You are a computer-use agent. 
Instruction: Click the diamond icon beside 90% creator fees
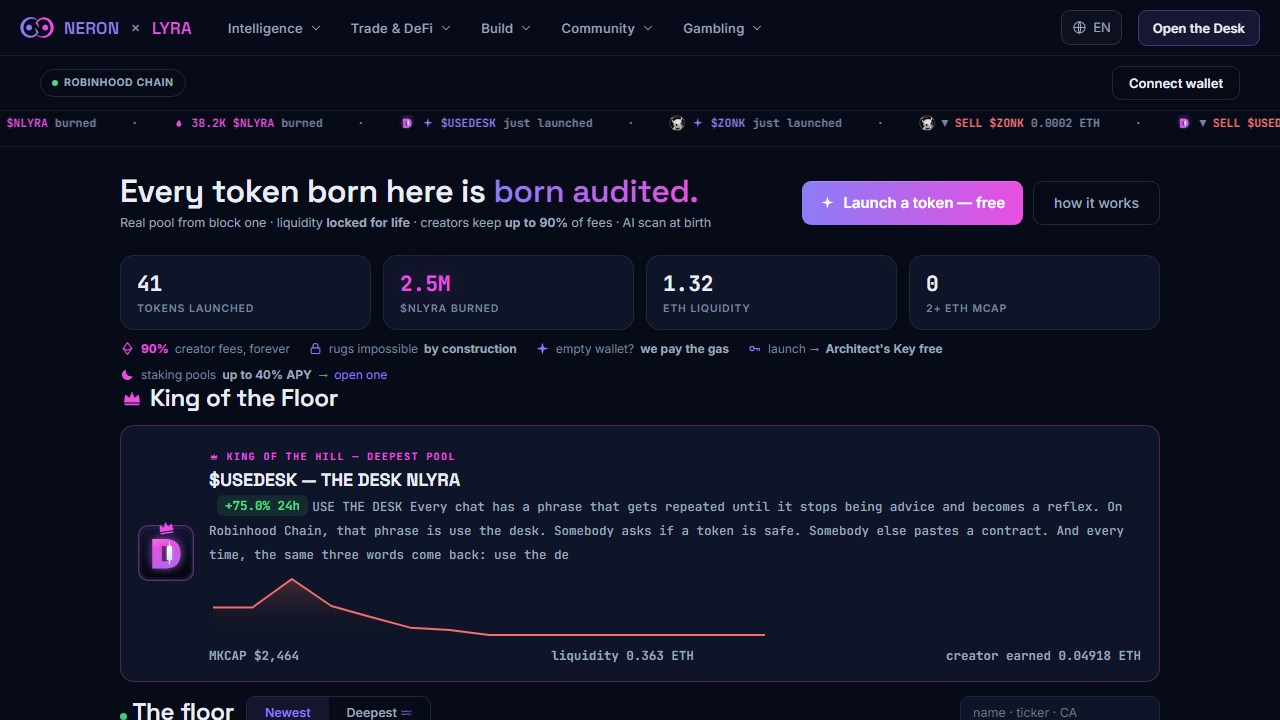click(127, 349)
